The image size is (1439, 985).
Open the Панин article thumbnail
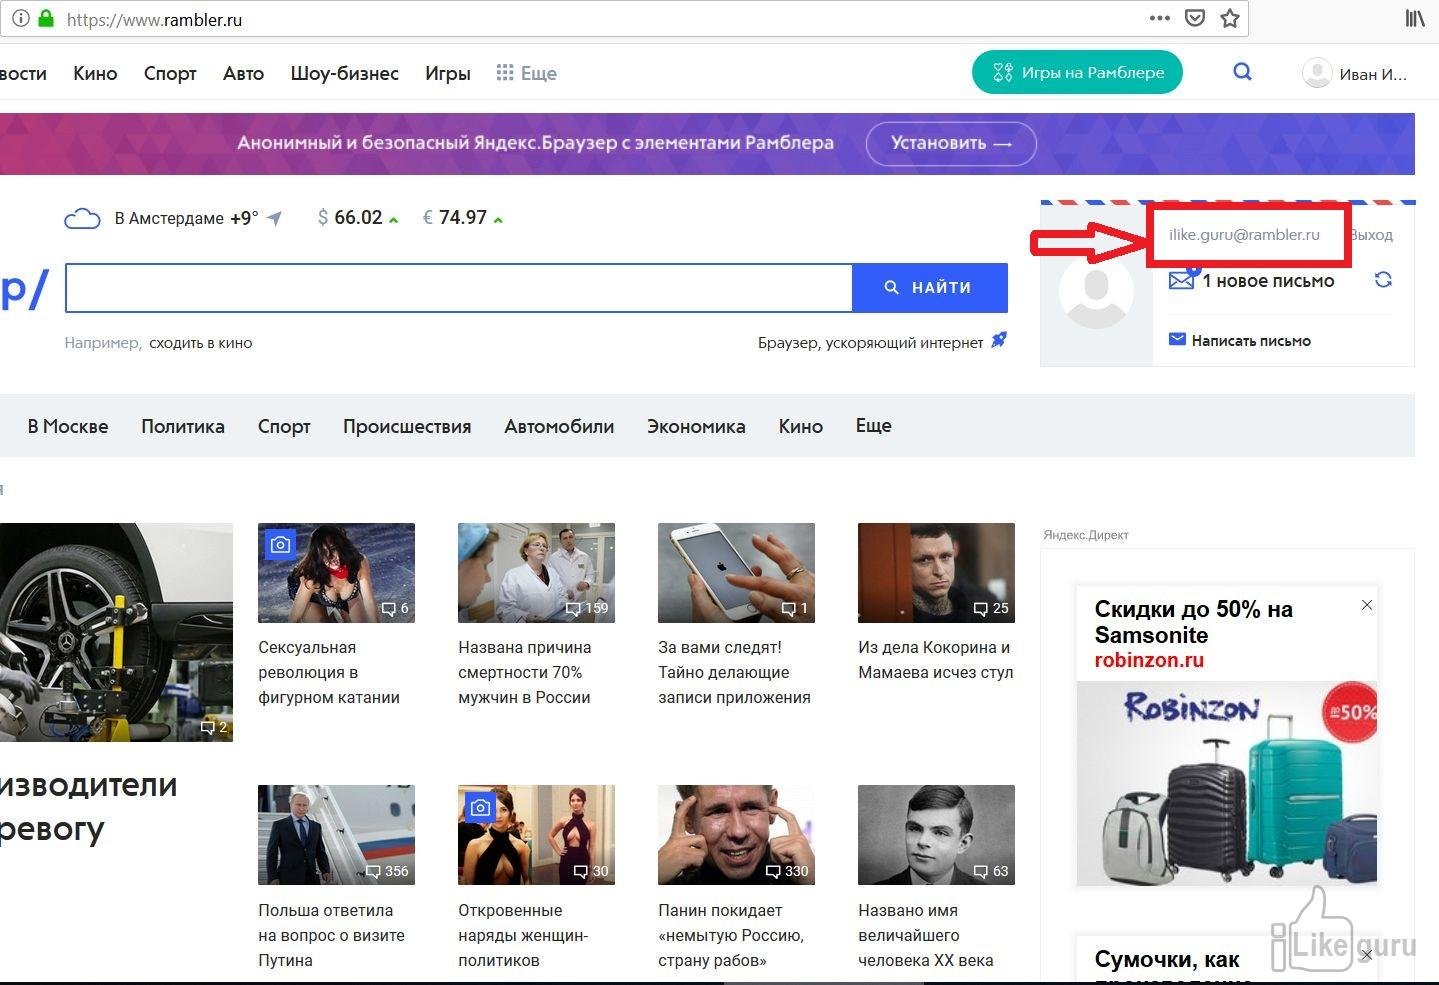point(736,835)
